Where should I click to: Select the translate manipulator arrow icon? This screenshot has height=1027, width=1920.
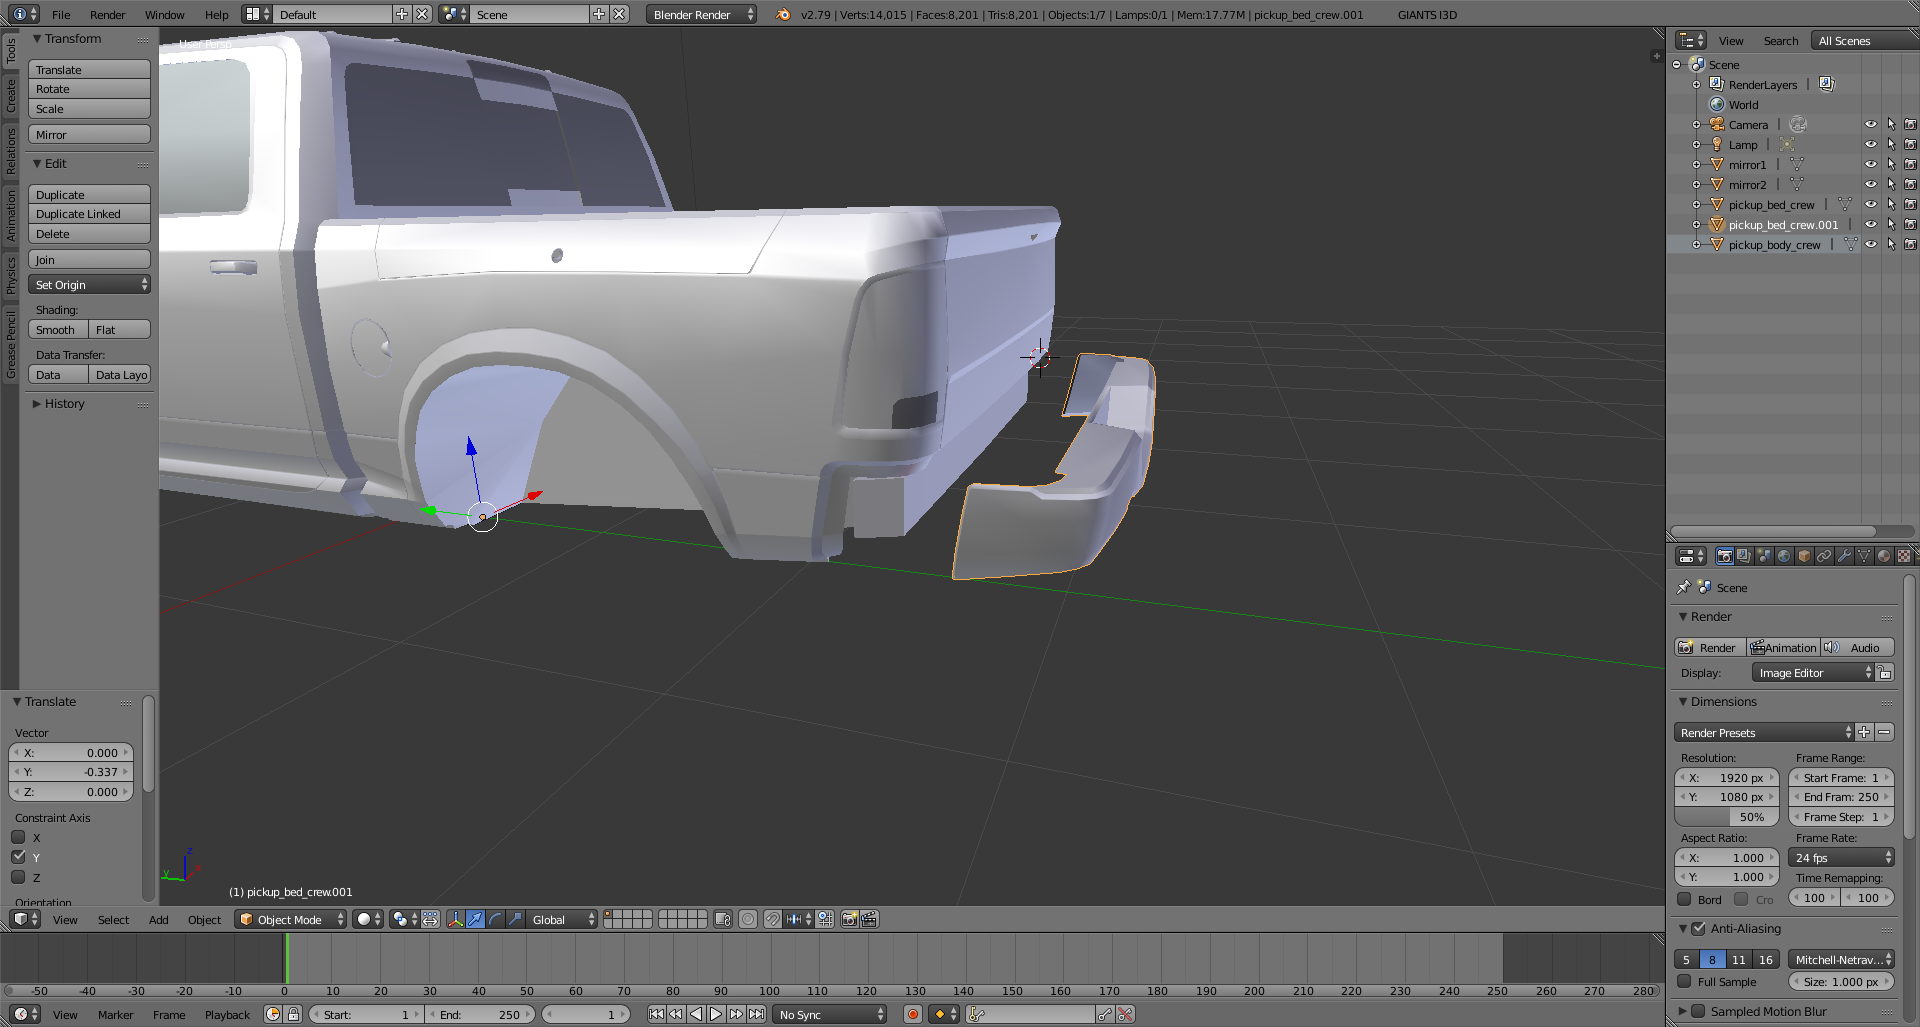click(x=475, y=919)
